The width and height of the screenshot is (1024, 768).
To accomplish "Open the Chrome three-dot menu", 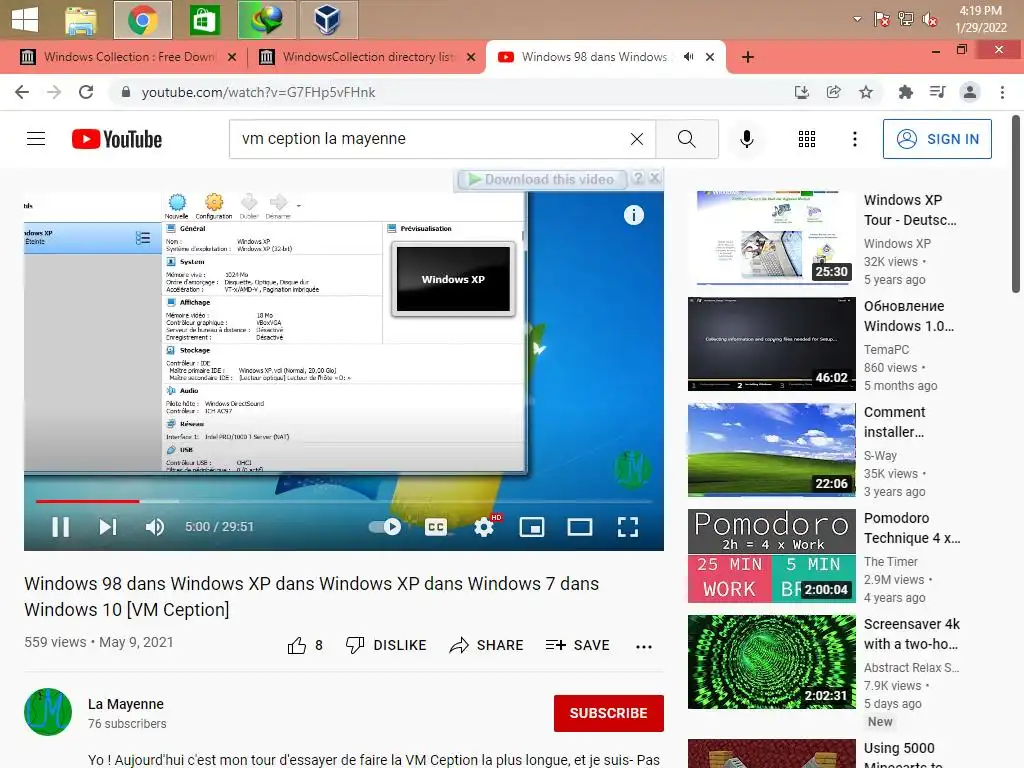I will pos(1002,92).
